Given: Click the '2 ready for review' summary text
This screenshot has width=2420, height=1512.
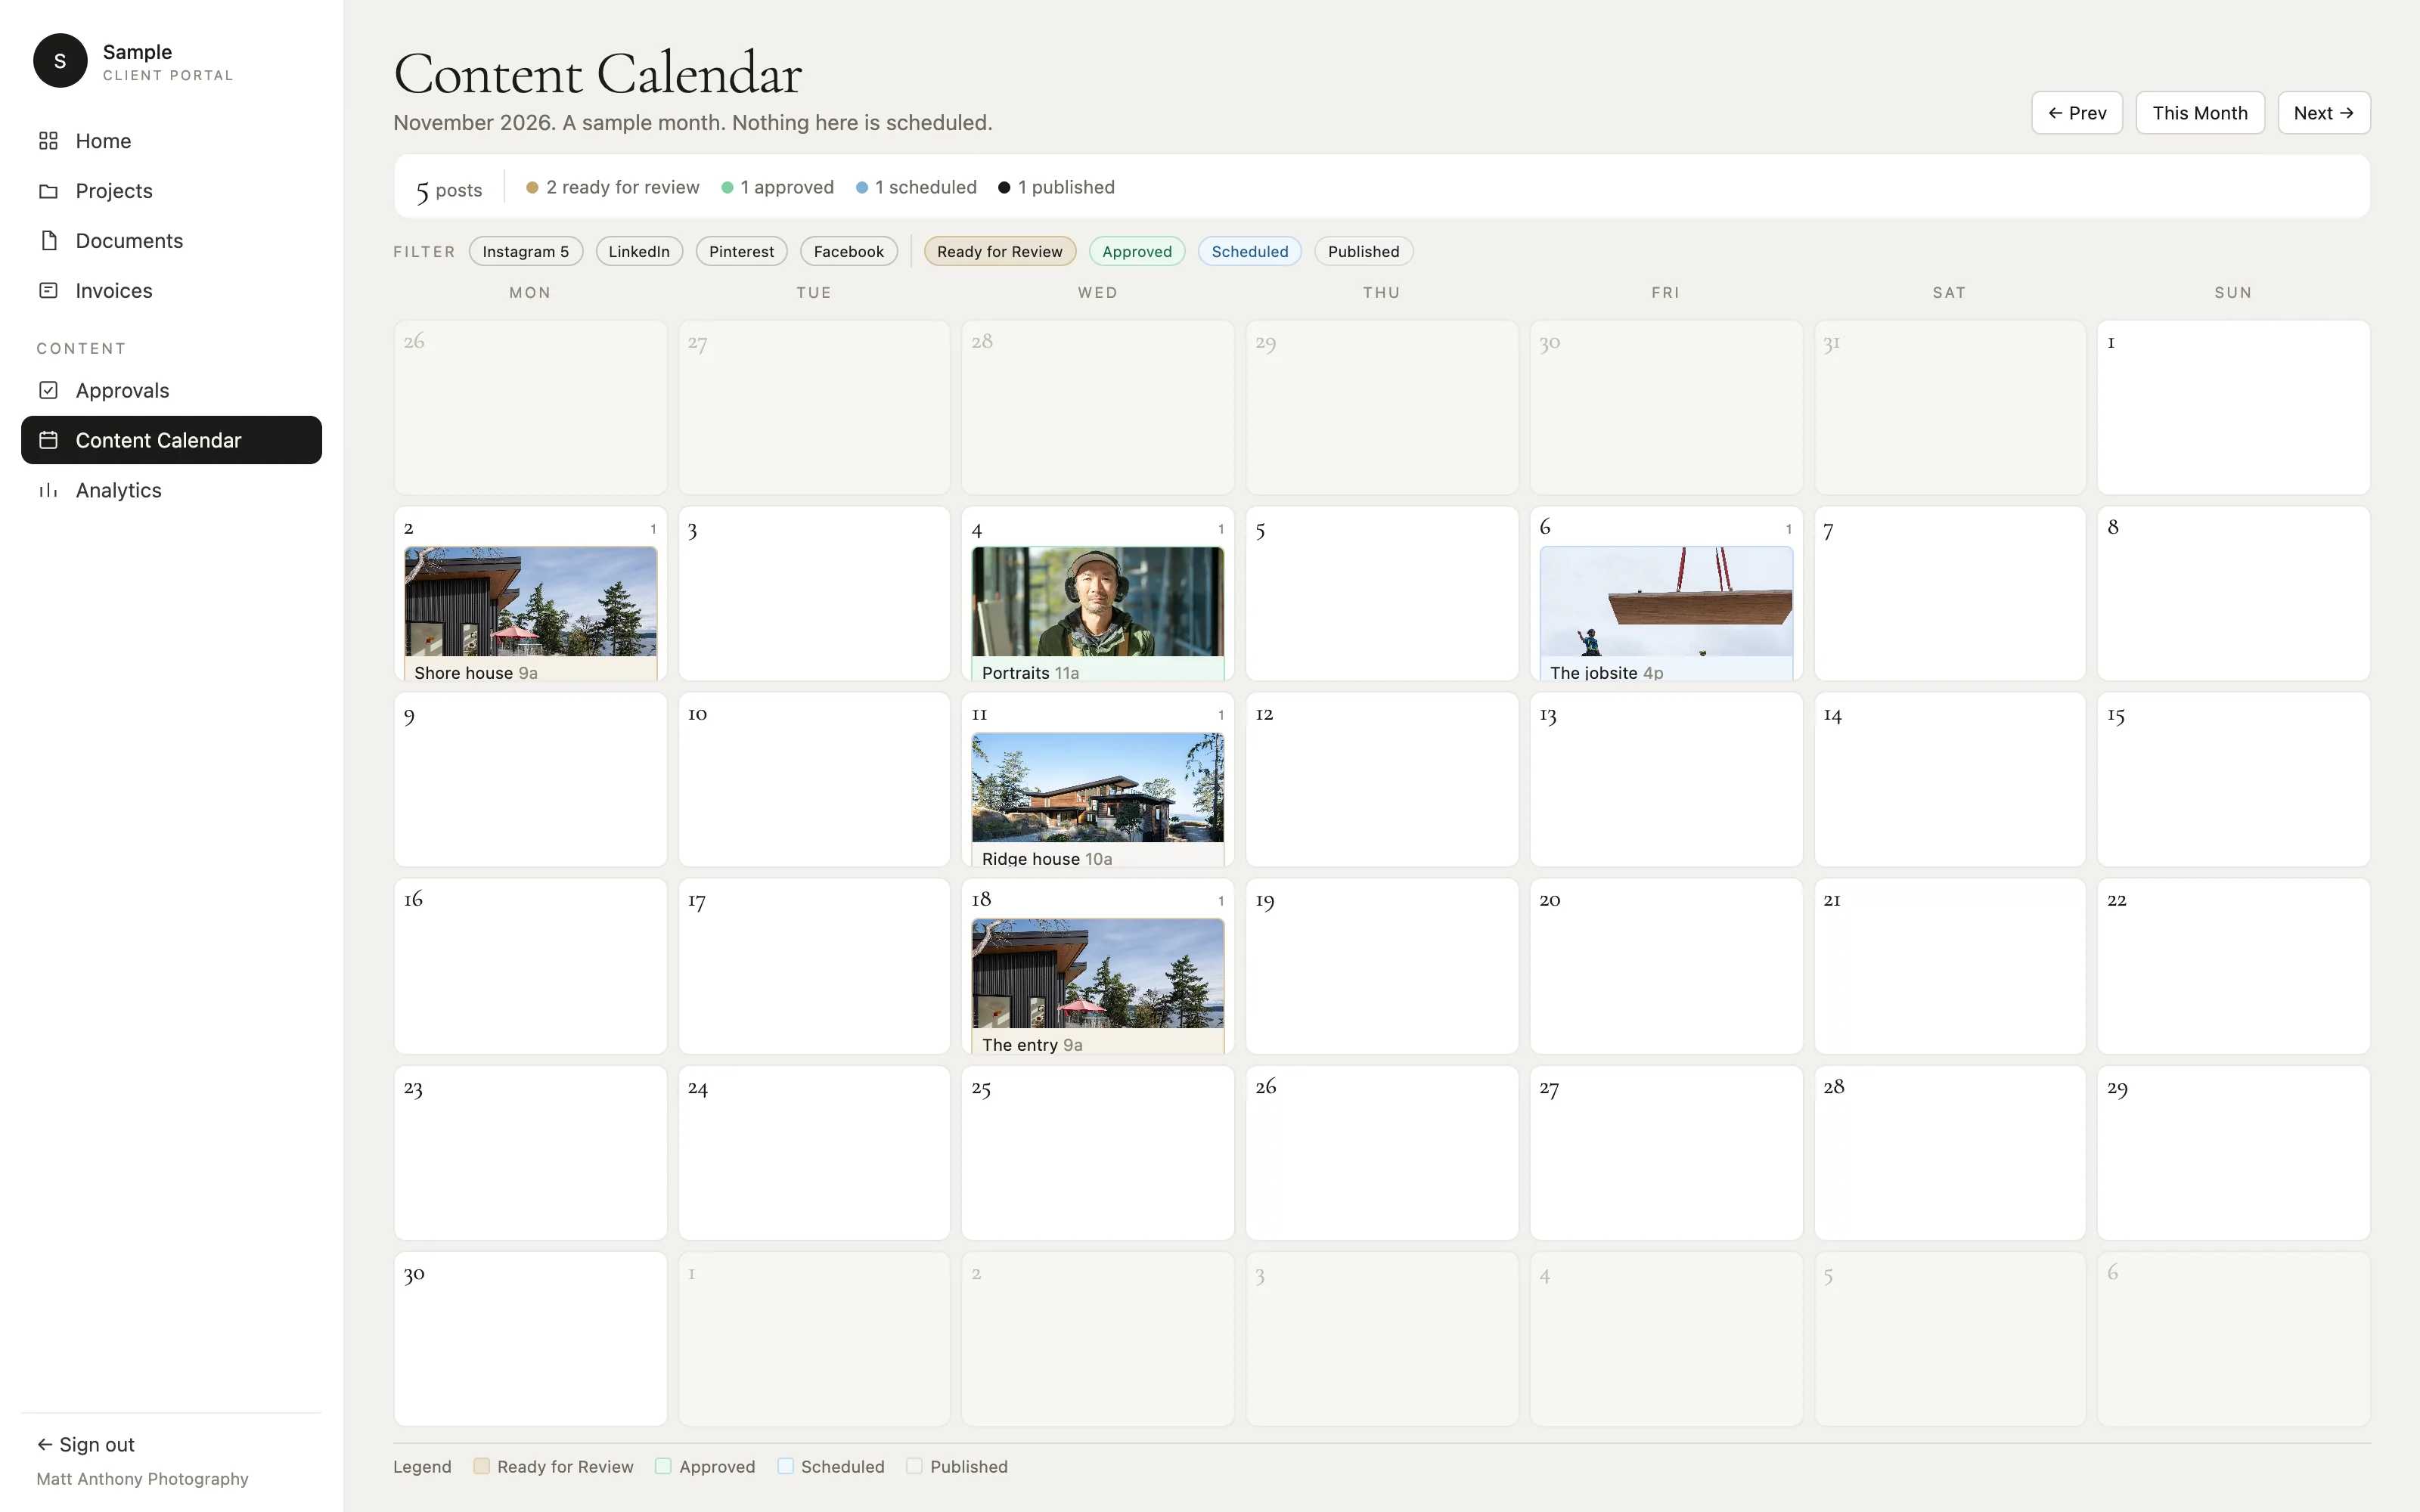Looking at the screenshot, I should 622,187.
